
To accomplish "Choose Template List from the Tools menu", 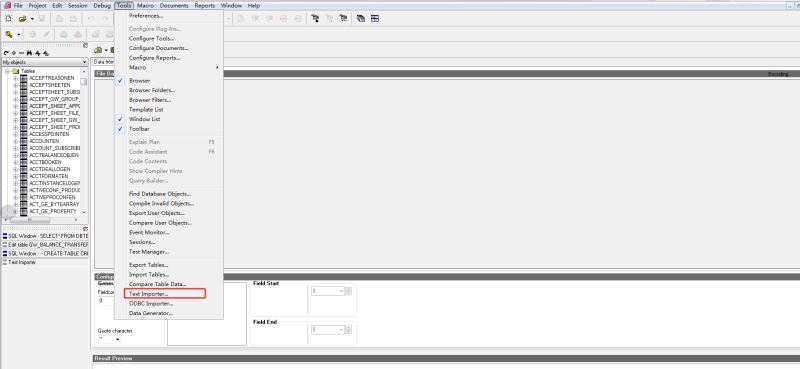I will tap(146, 110).
